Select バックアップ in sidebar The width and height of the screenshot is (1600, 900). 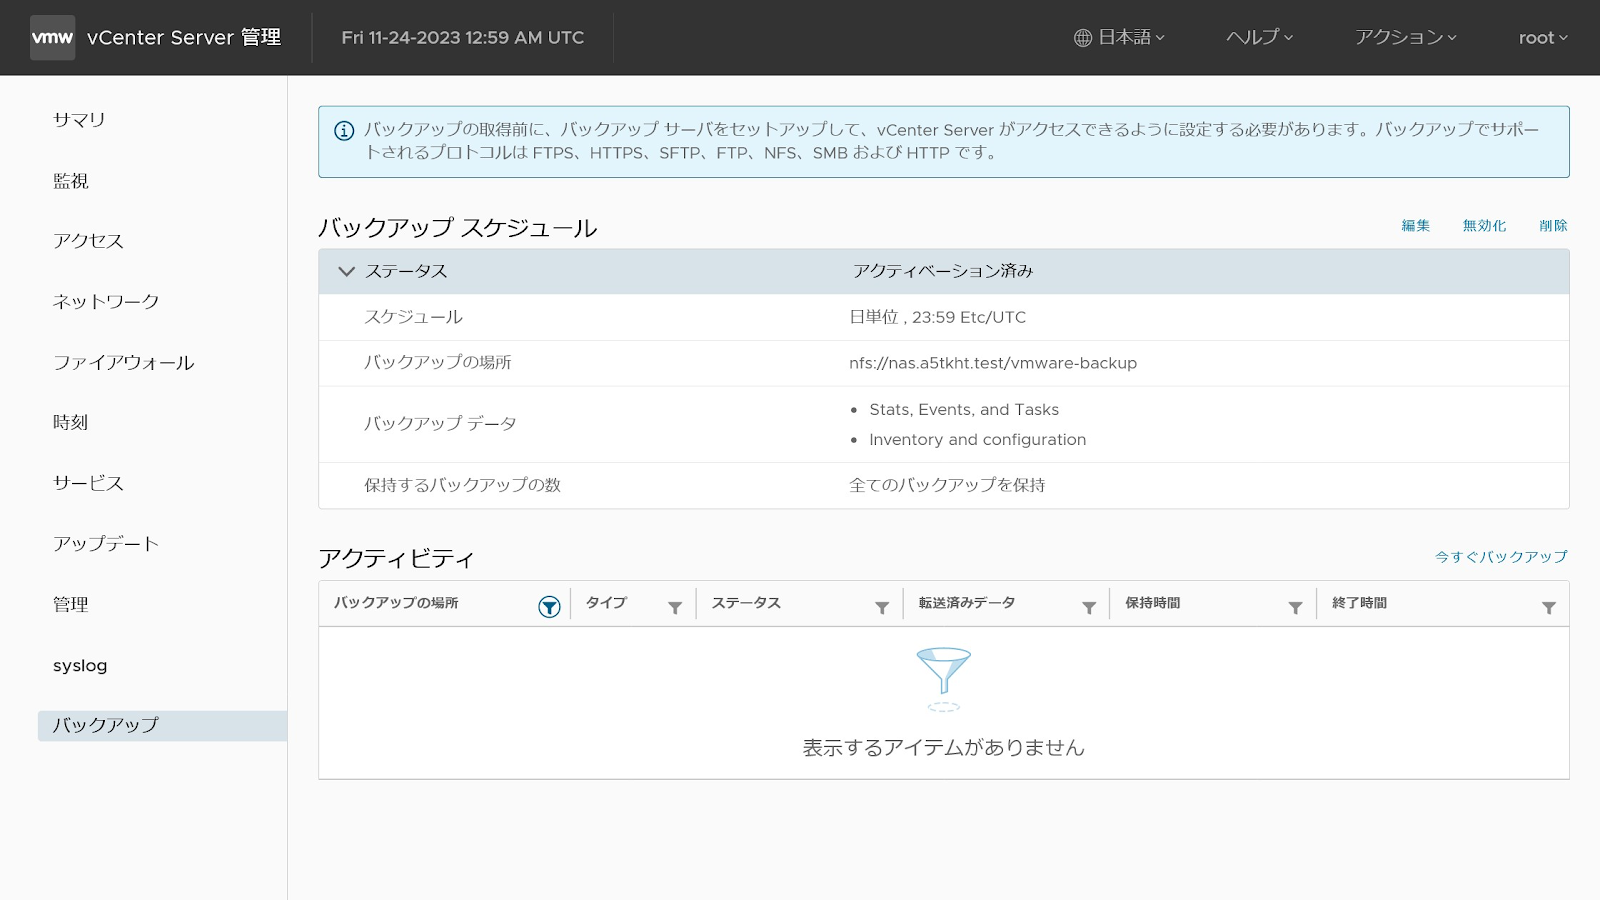pos(162,726)
